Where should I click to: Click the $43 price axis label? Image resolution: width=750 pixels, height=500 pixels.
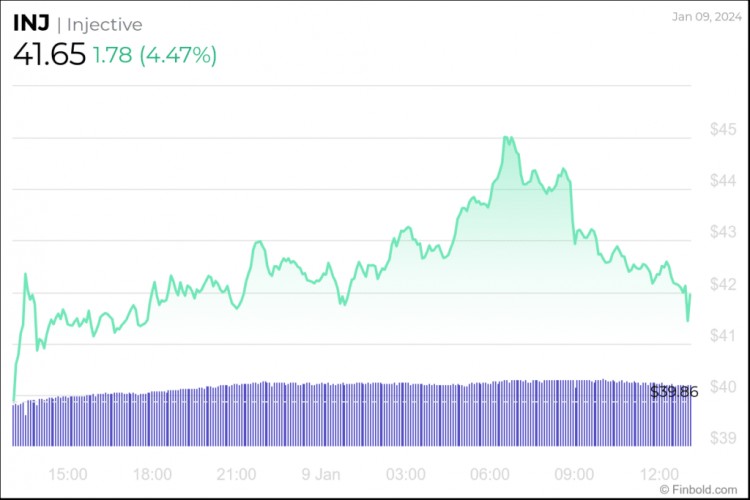[x=723, y=232]
